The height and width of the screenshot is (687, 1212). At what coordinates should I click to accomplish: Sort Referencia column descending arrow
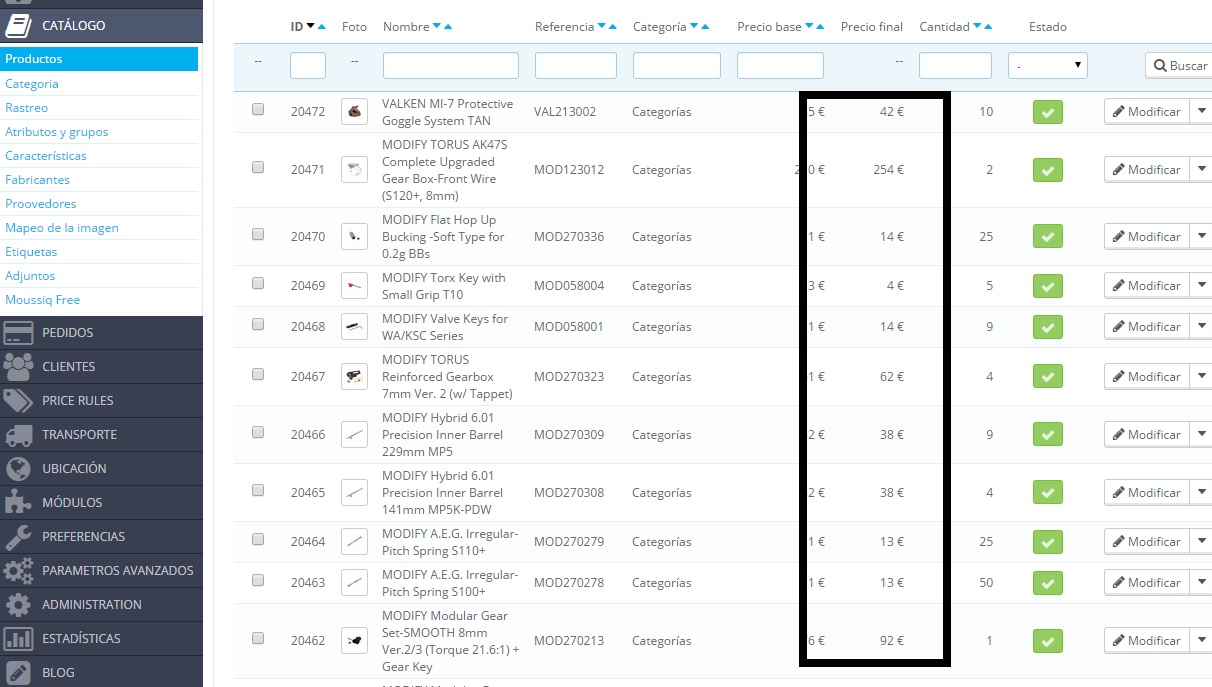602,27
